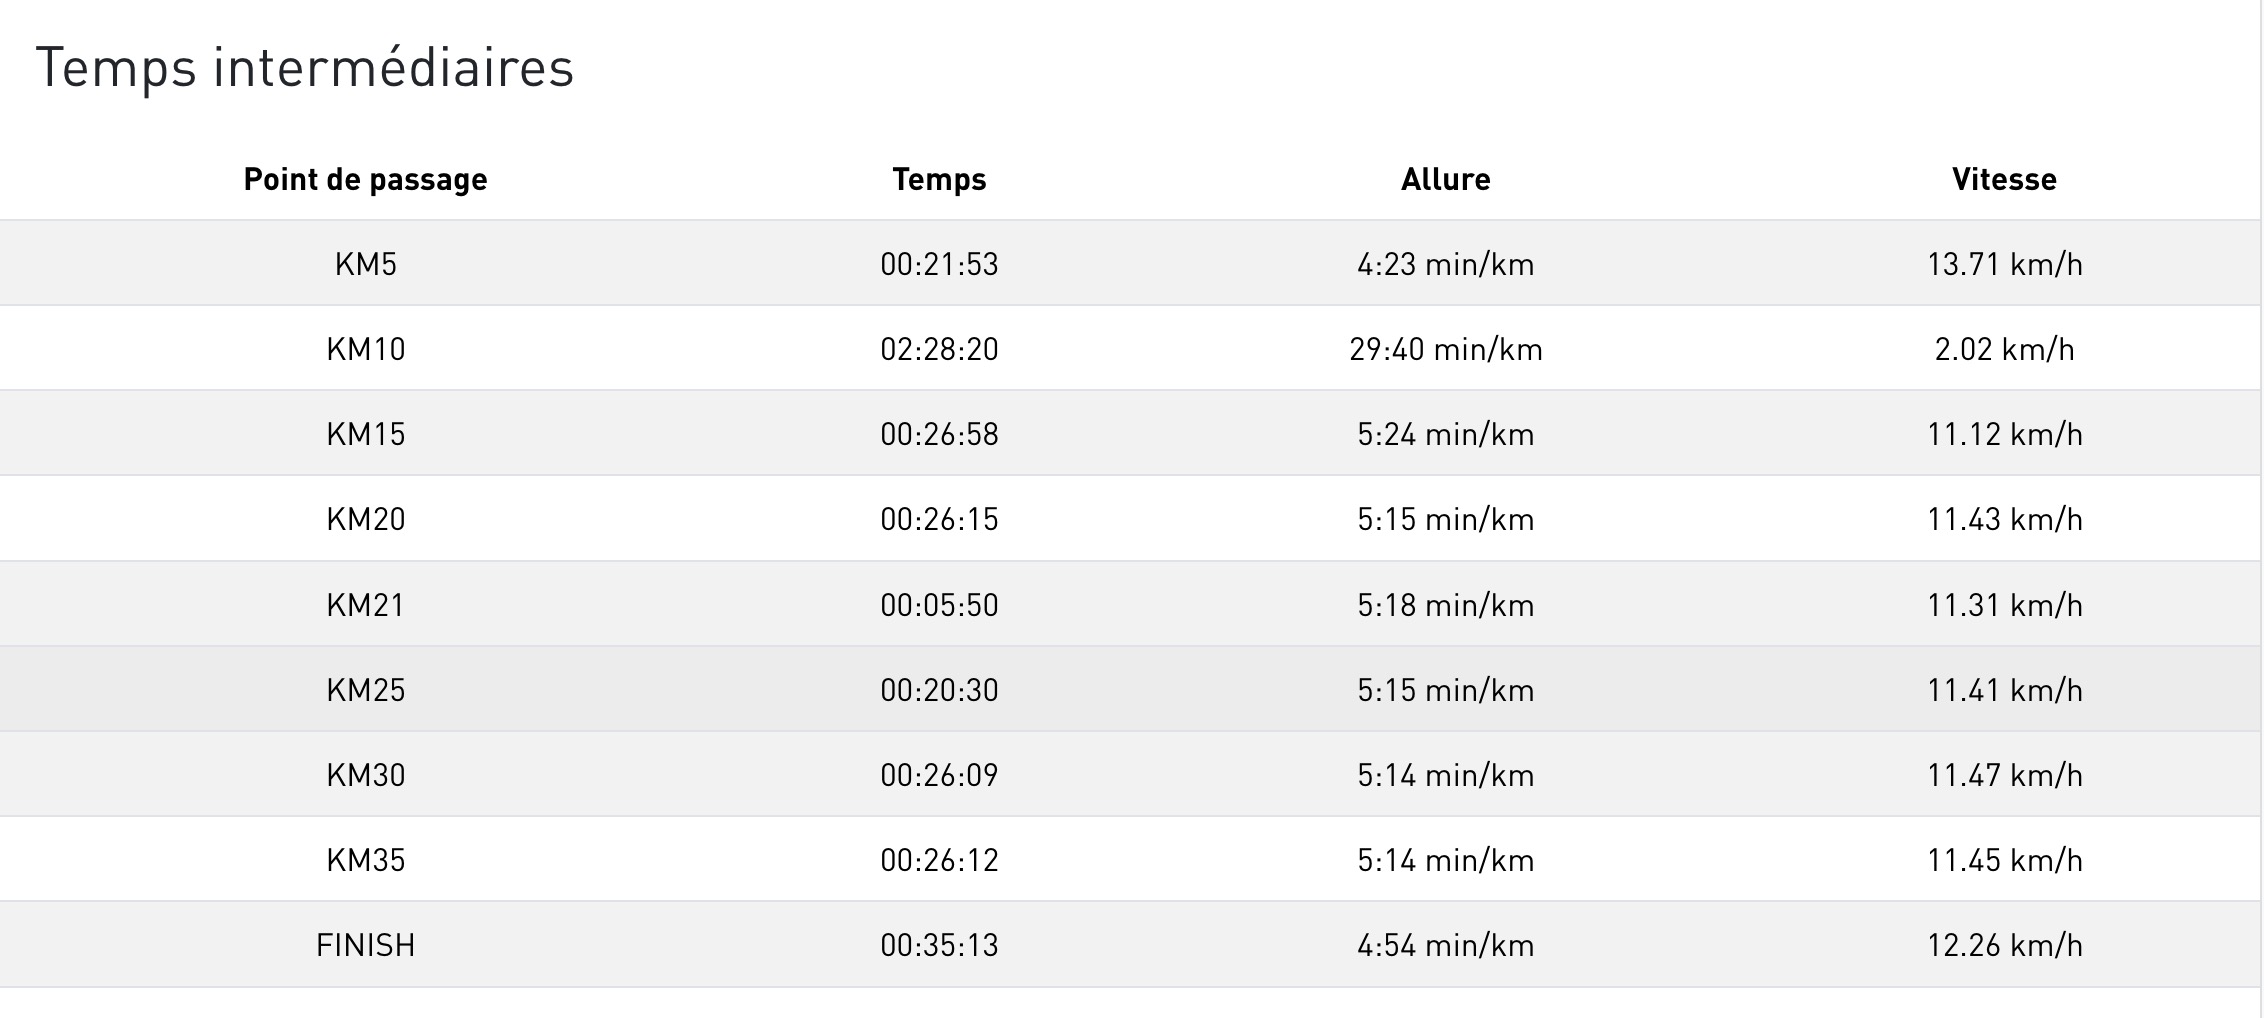Click the KM25 checkpoint cell

[x=365, y=690]
